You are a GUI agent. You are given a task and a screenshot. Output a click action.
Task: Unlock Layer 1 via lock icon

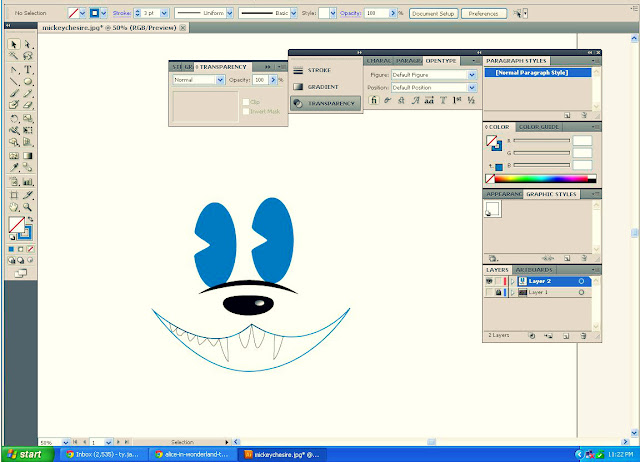coord(498,292)
